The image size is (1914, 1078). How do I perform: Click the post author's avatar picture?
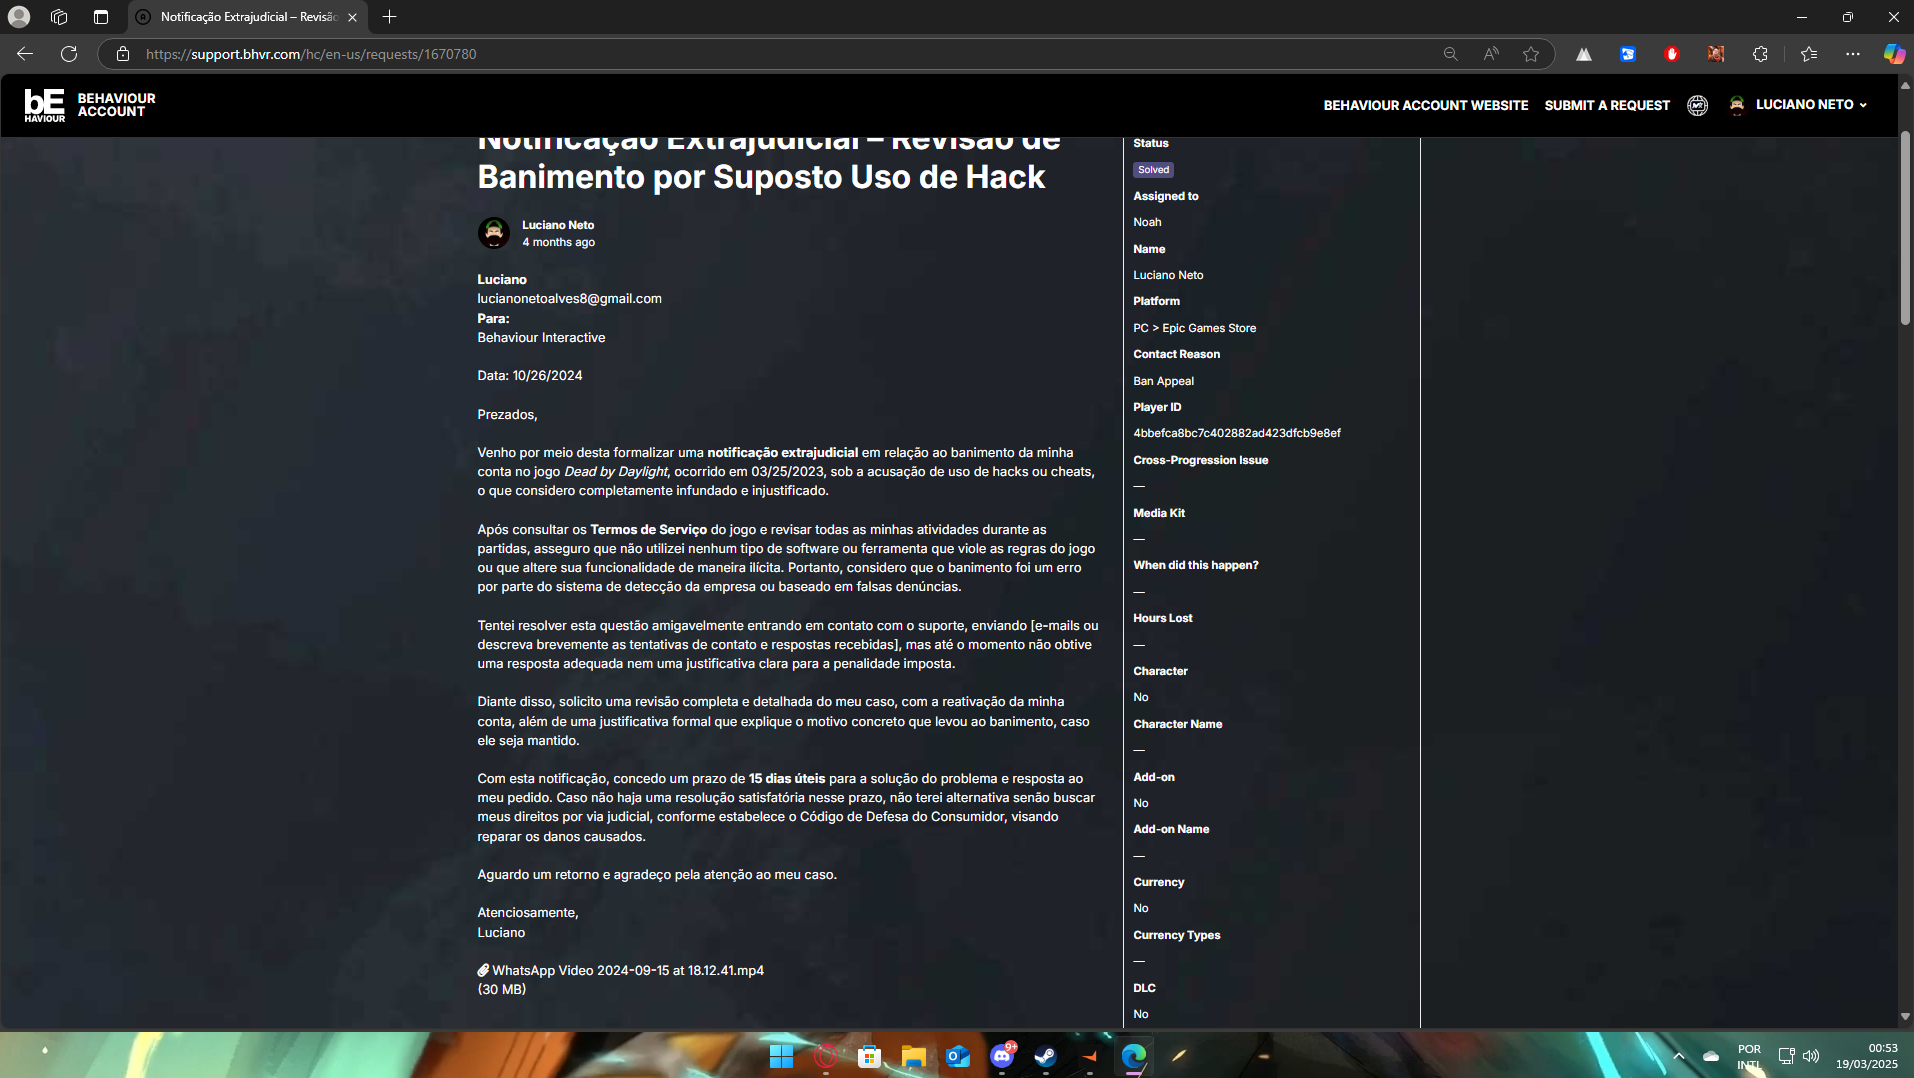pos(493,233)
